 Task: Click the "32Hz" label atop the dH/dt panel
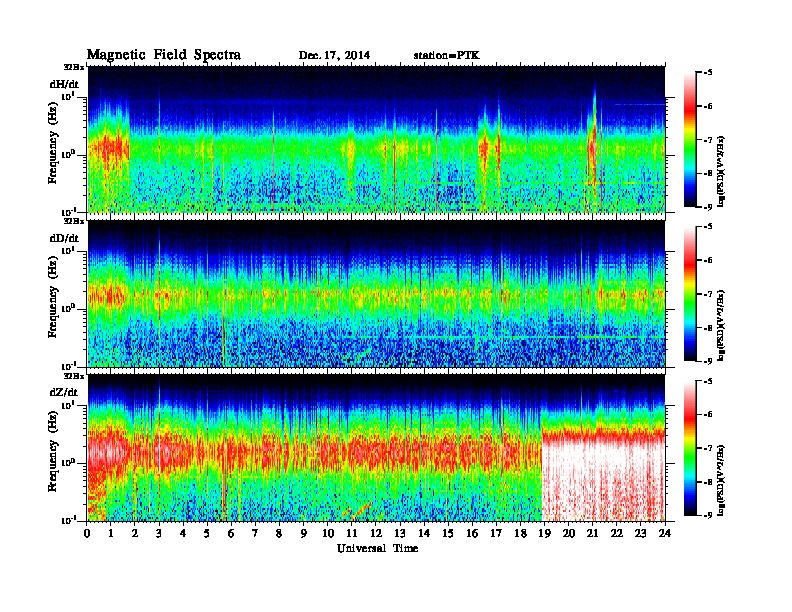tap(74, 67)
